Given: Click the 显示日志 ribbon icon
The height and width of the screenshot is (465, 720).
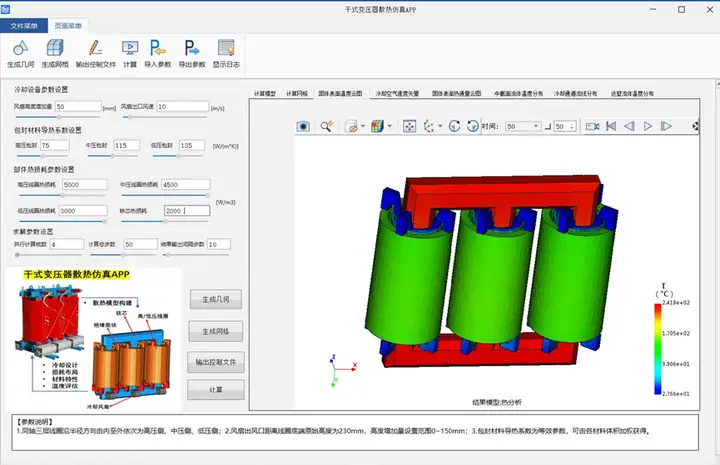Looking at the screenshot, I should click(x=226, y=48).
